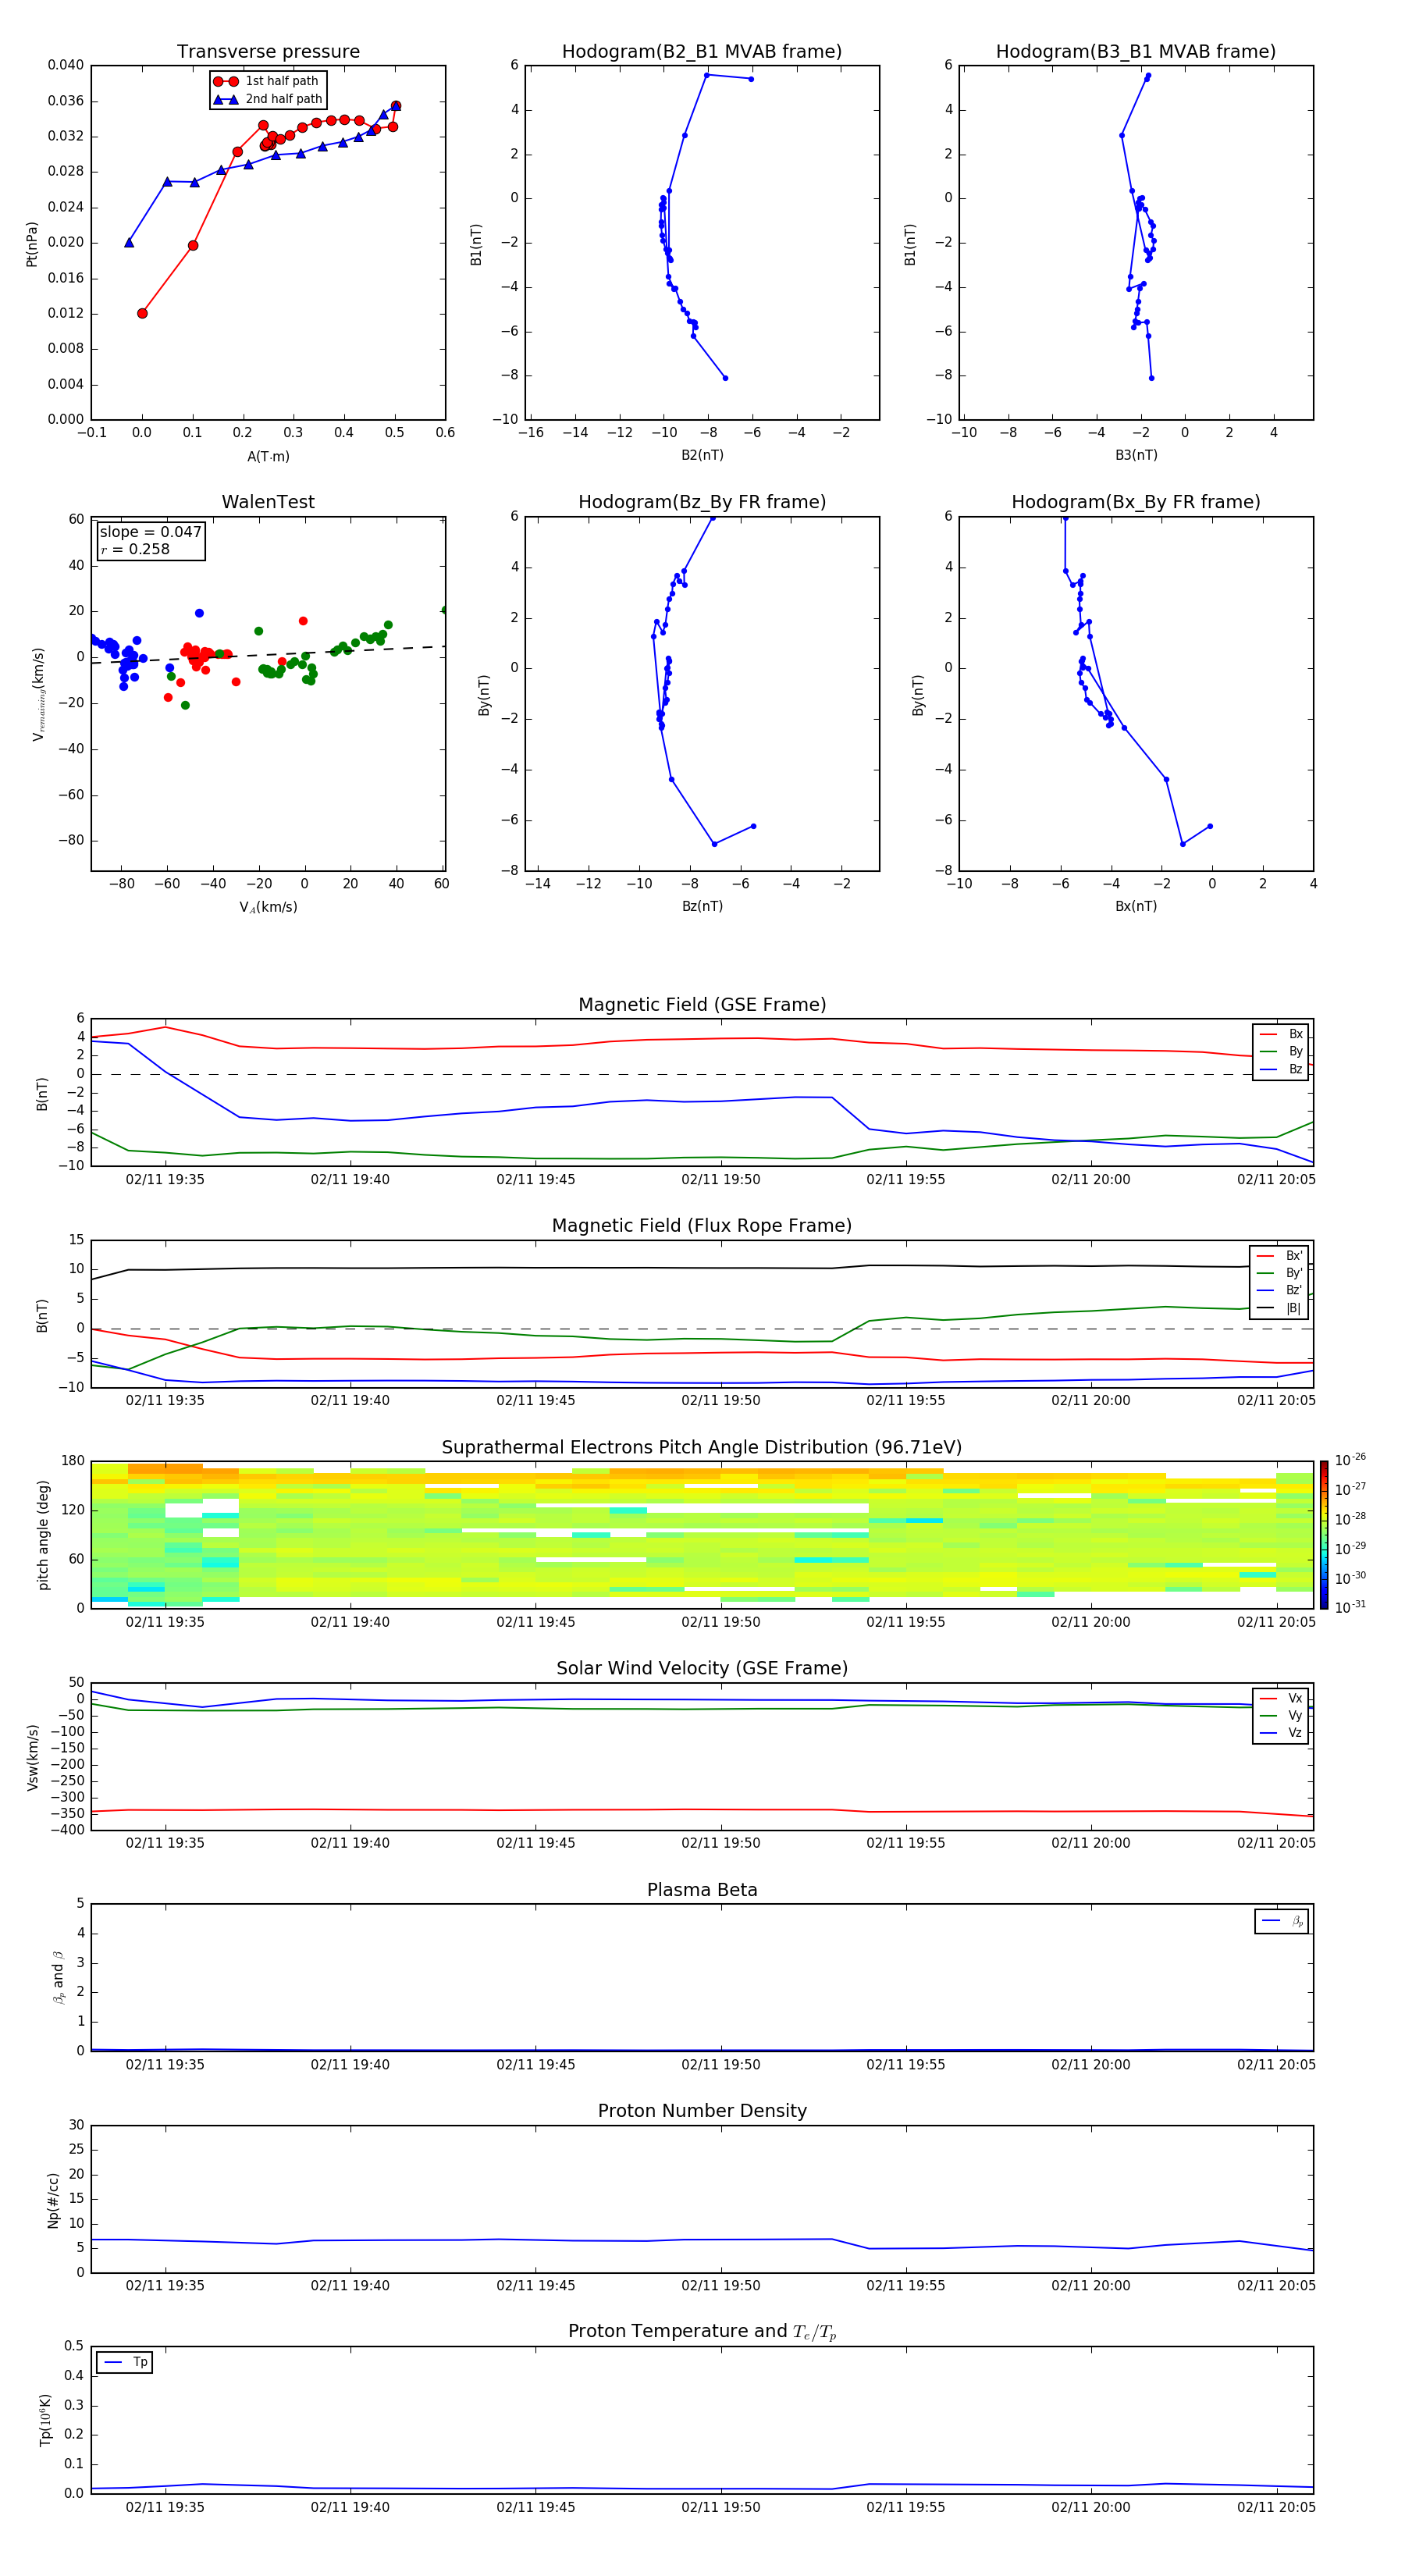1405x2576 pixels.
Task: Click the 'Vz' legend entry
Action: [x=1281, y=1733]
